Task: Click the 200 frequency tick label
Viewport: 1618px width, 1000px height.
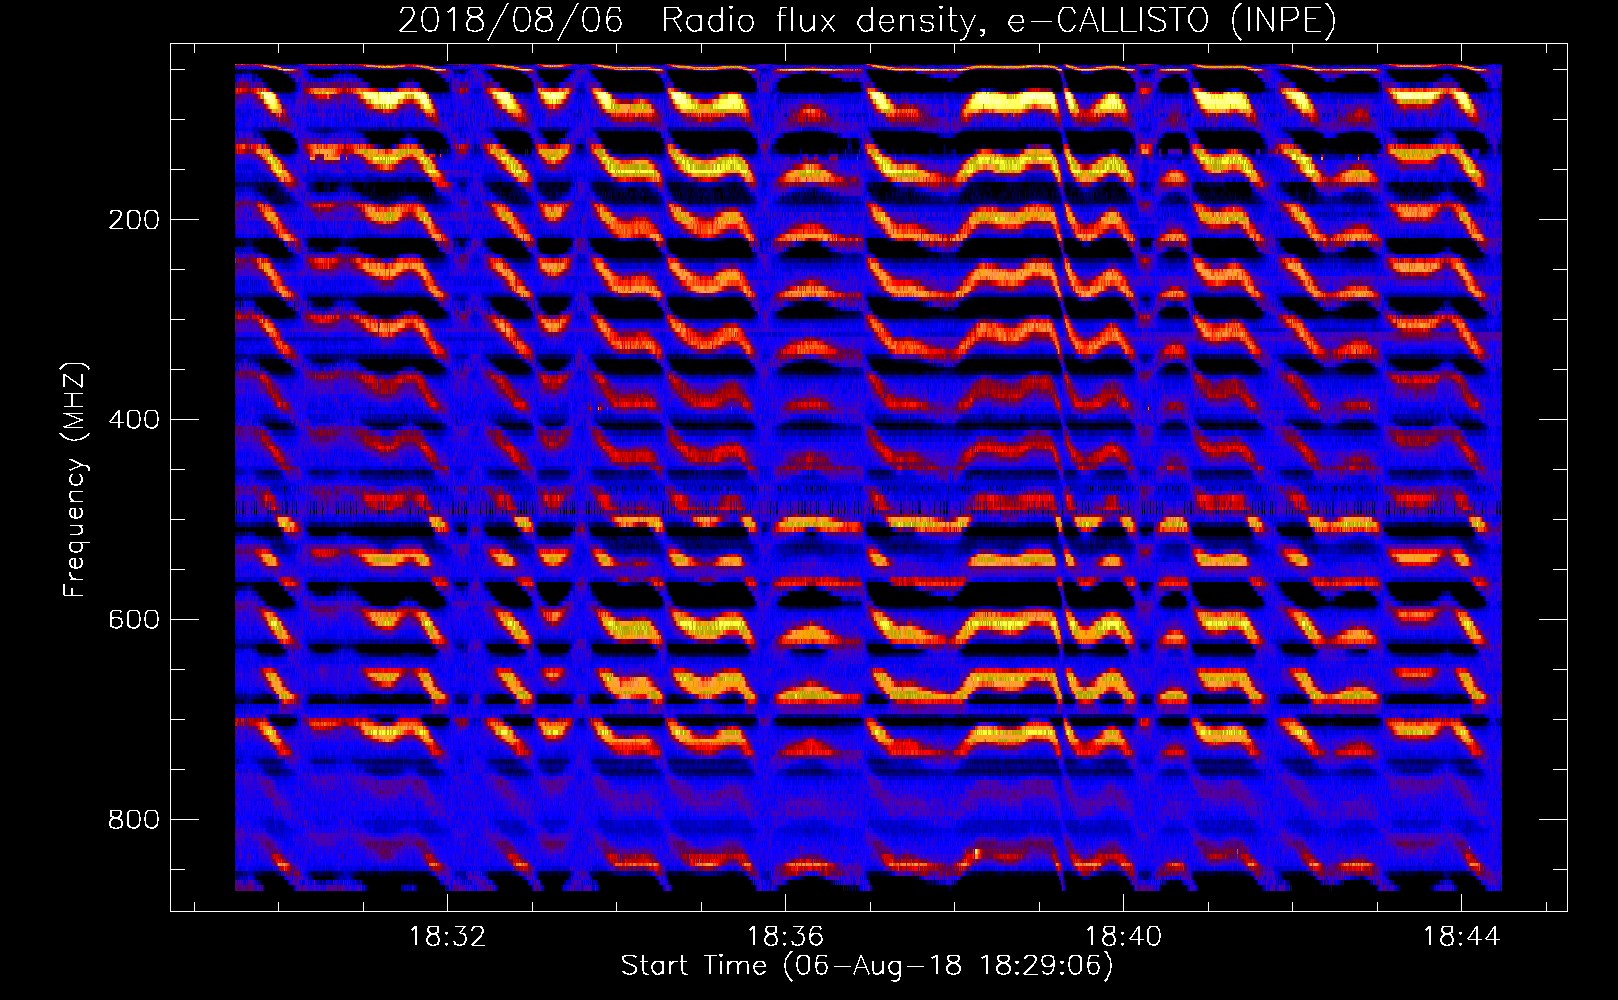Action: [x=134, y=220]
